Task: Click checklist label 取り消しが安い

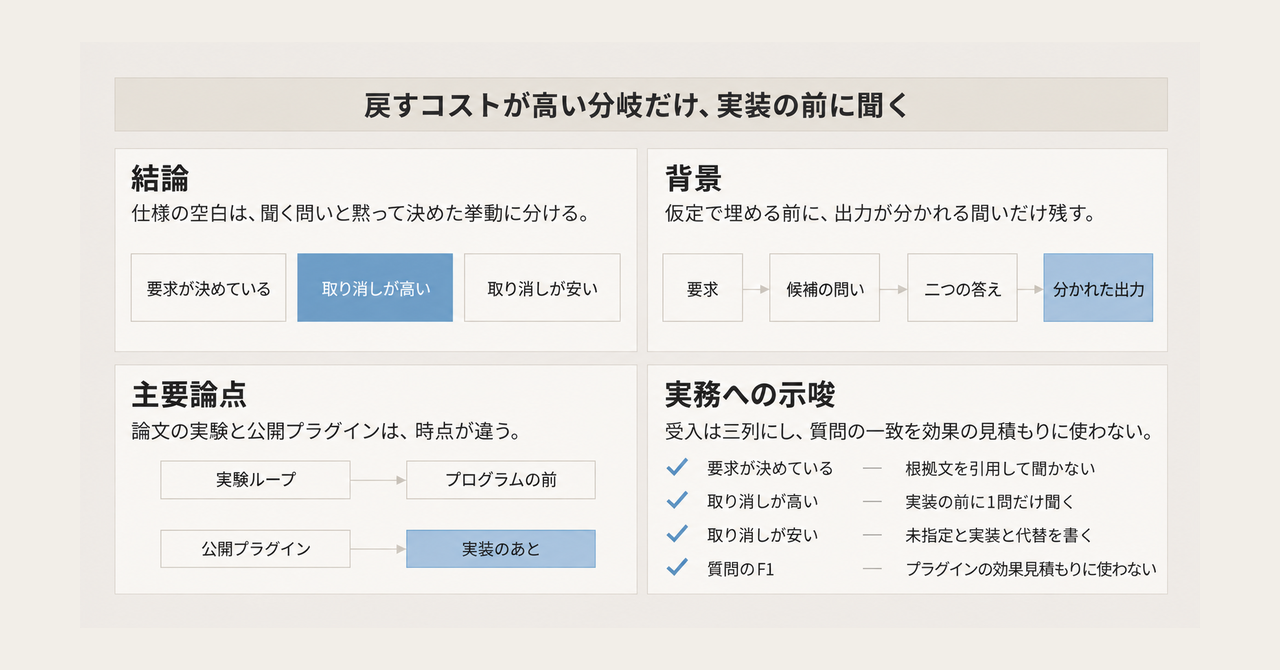Action: (762, 536)
